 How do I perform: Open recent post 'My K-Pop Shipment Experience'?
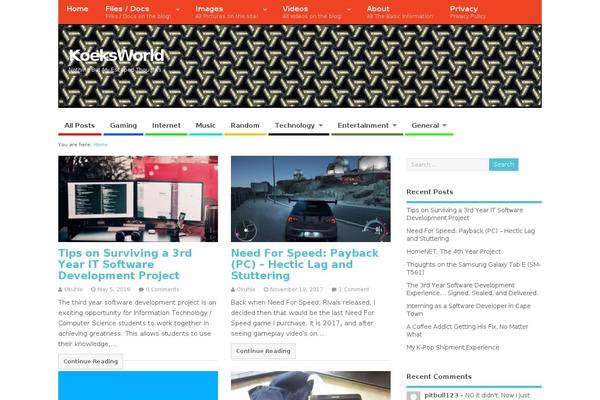click(453, 348)
